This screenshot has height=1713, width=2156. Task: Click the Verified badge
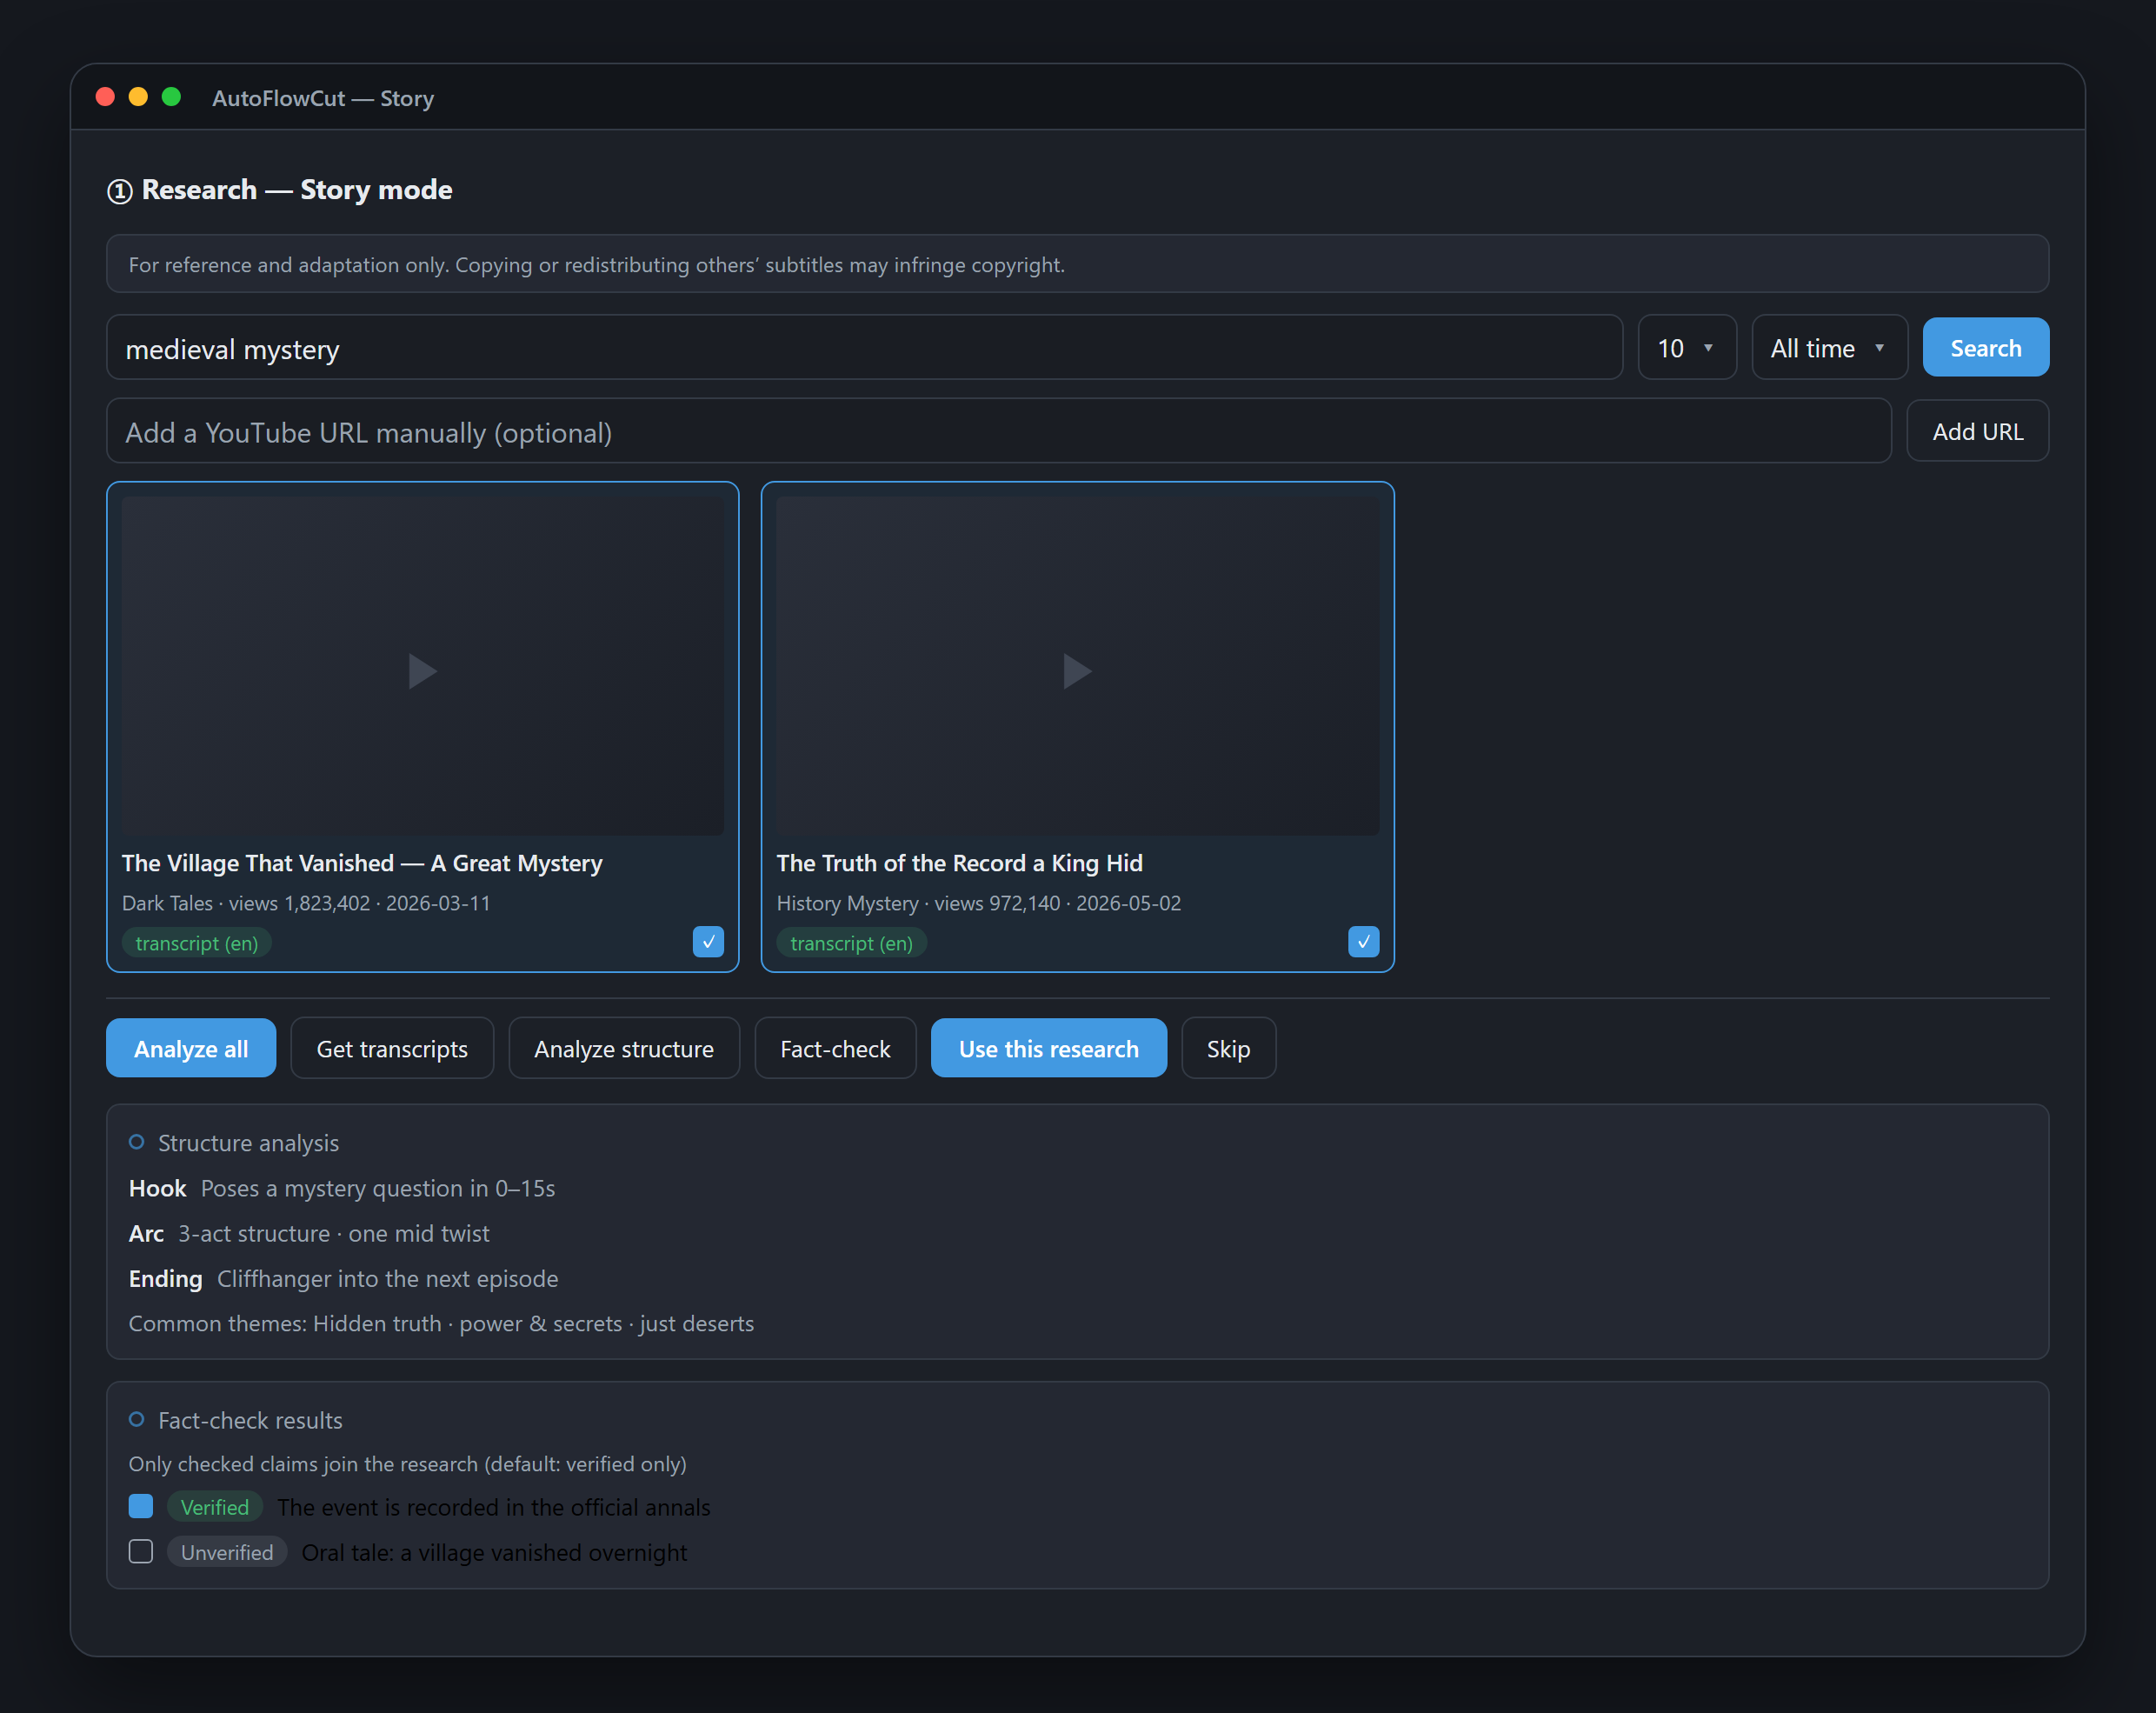(214, 1507)
